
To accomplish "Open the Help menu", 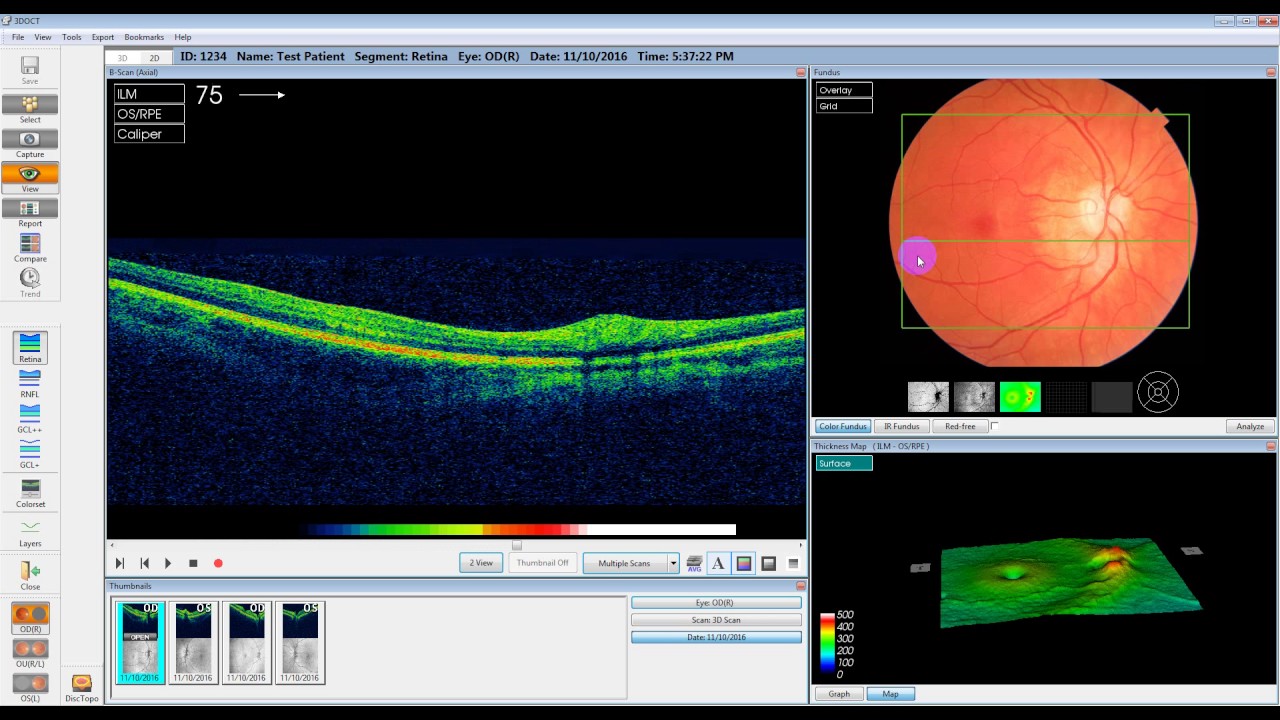I will 183,37.
